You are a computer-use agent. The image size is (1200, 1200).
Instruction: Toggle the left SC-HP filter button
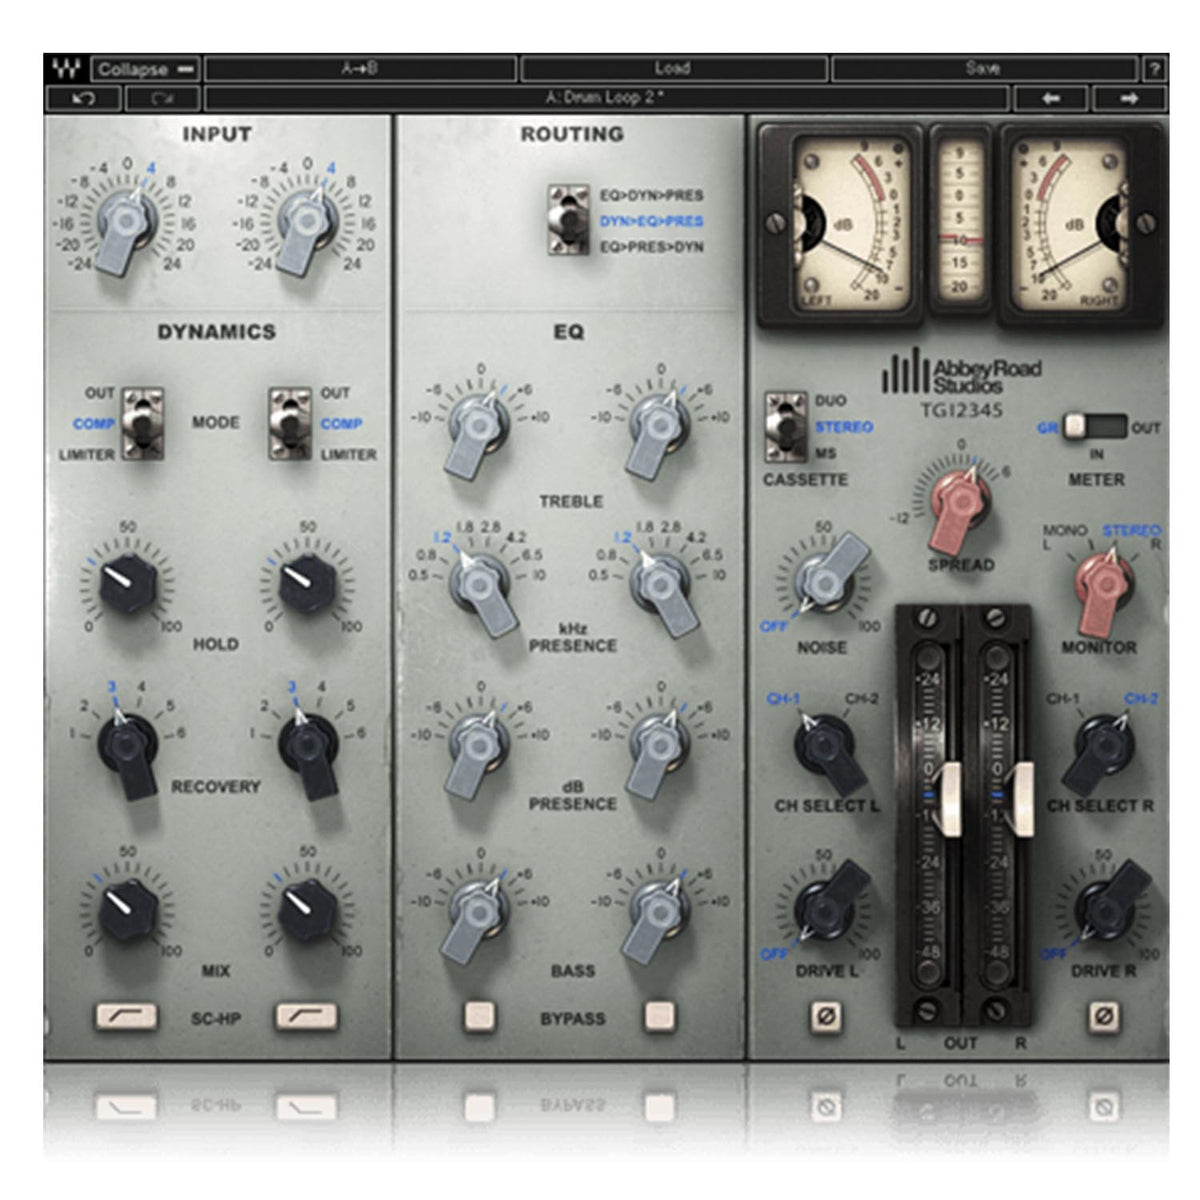click(x=126, y=1017)
